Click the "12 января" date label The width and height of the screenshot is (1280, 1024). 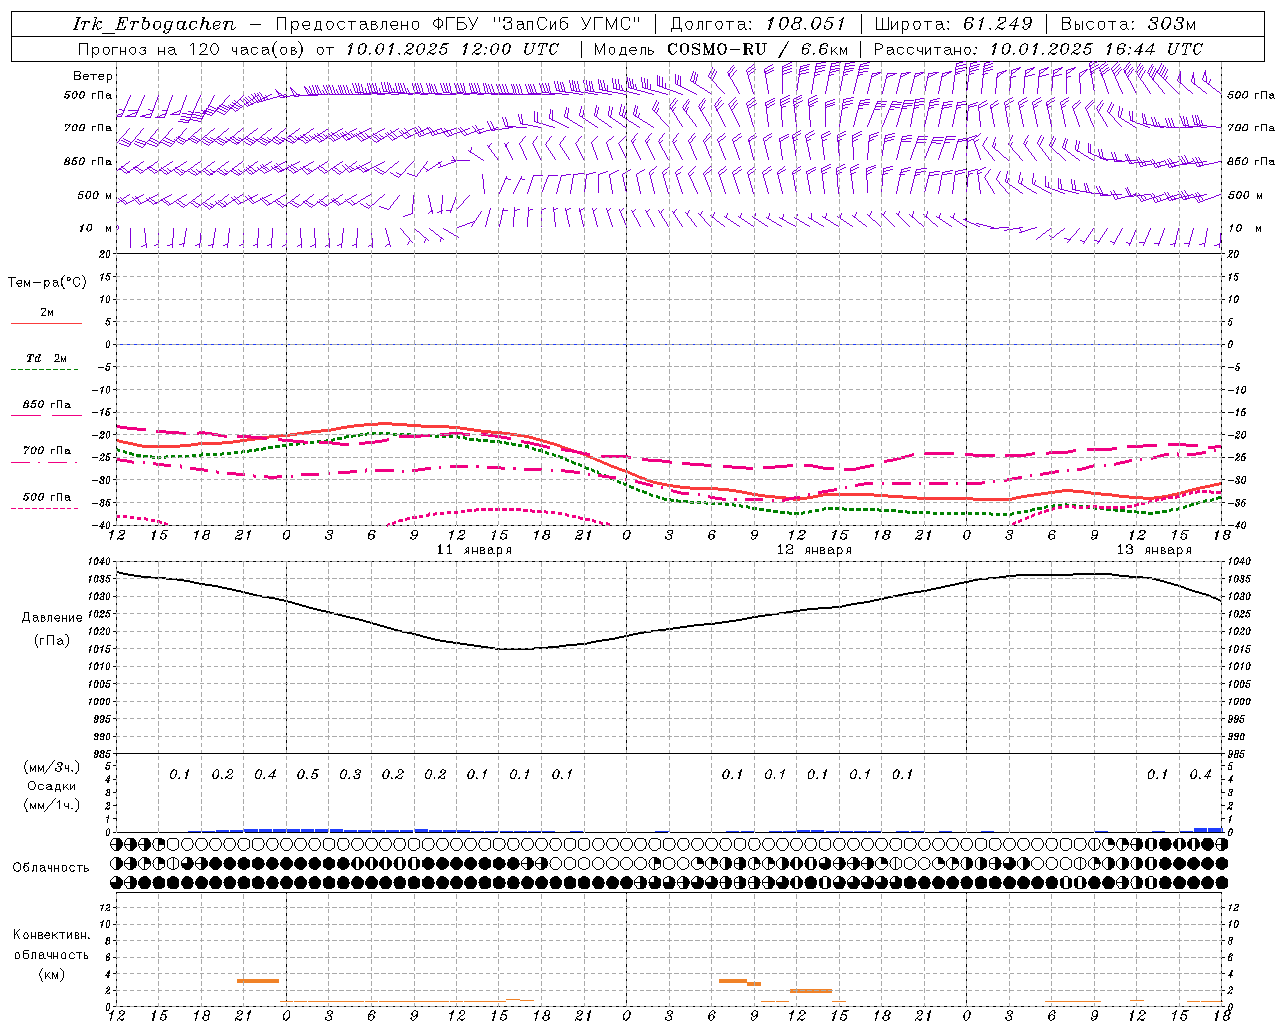tap(815, 550)
